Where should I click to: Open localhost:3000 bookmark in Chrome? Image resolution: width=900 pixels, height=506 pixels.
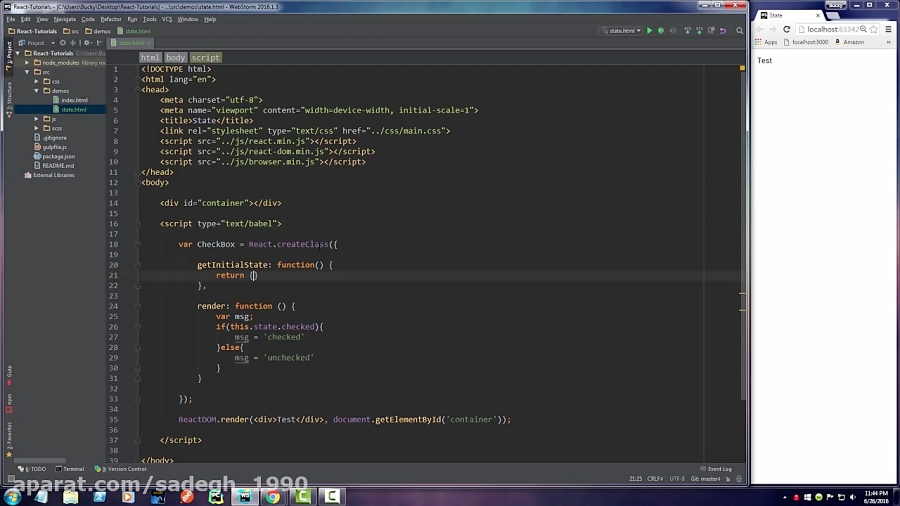click(x=806, y=42)
